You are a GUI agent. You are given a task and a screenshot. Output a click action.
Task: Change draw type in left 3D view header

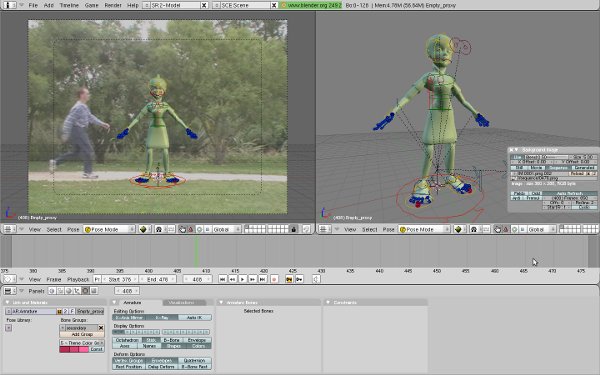pyautogui.click(x=145, y=229)
